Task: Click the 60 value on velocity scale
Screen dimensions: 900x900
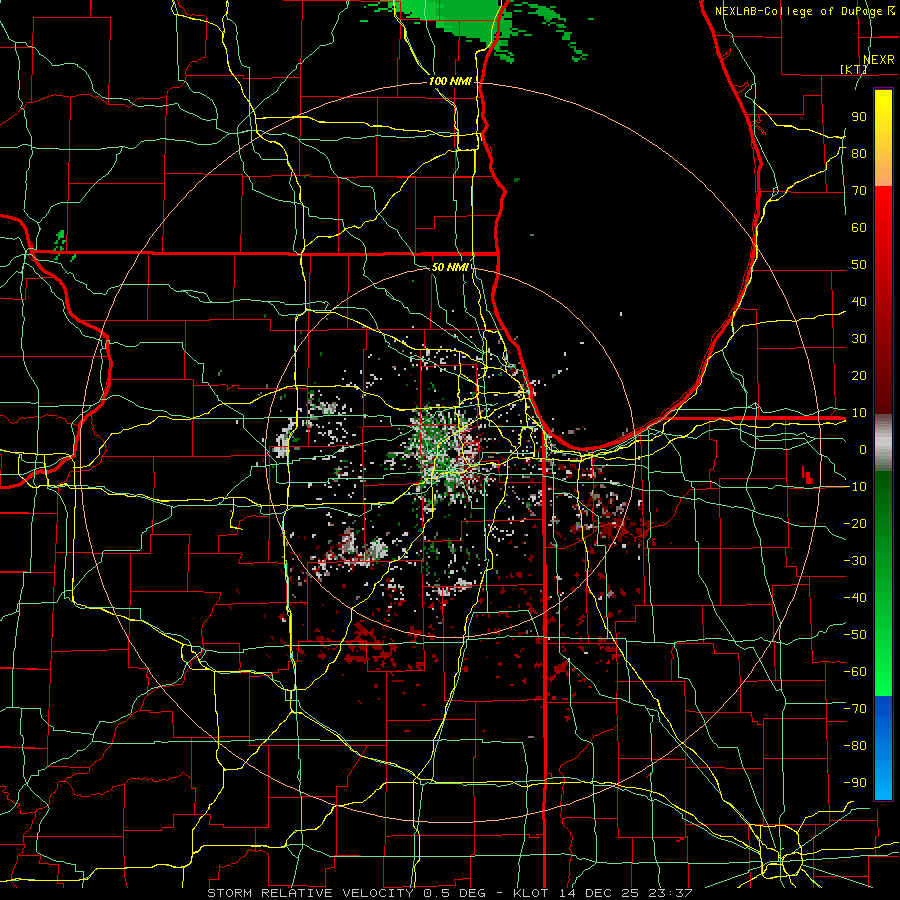Action: (x=859, y=228)
